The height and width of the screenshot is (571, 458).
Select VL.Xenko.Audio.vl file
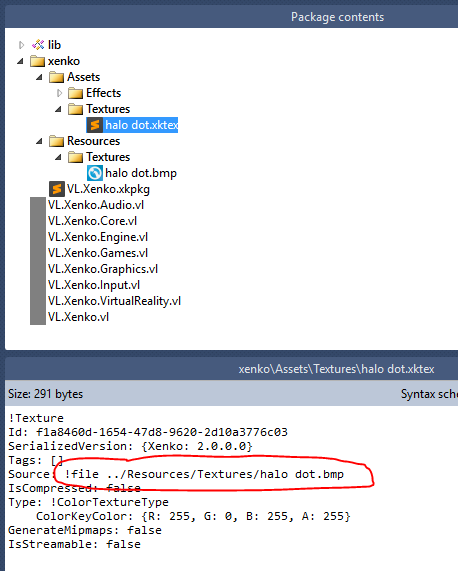coord(96,205)
